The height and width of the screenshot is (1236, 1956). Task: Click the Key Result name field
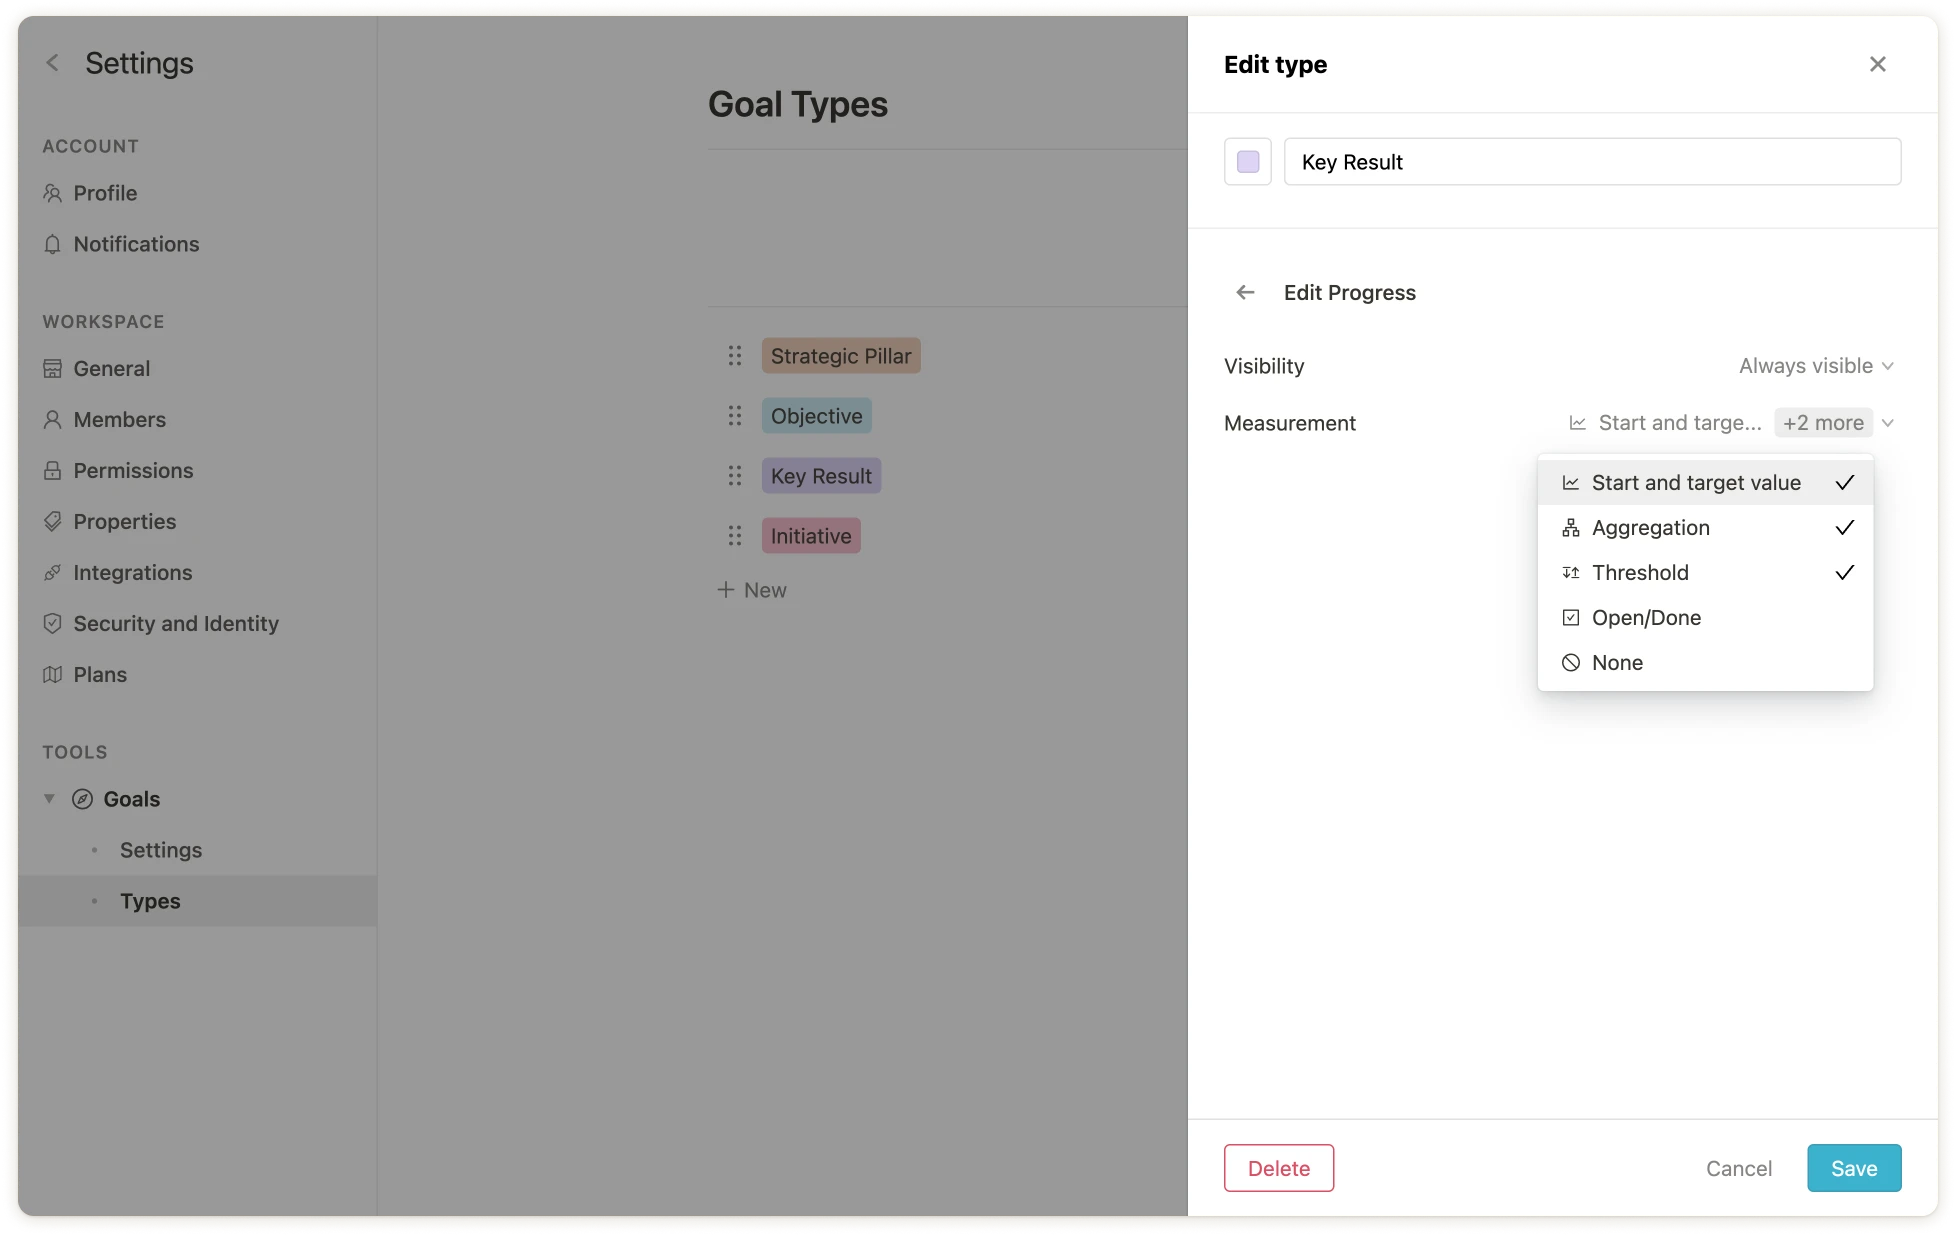tap(1592, 162)
